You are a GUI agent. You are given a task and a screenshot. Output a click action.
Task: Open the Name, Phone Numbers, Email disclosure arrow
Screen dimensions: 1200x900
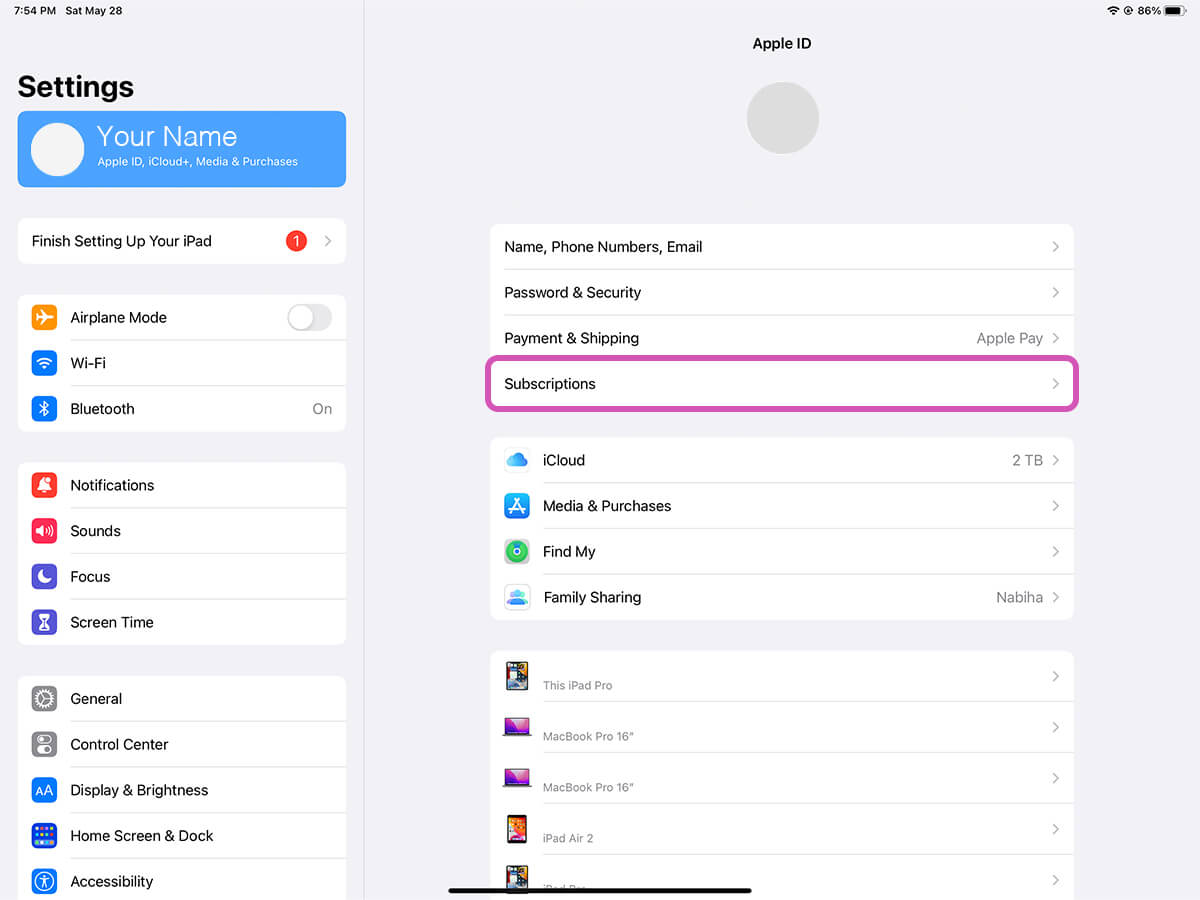[x=1055, y=247]
